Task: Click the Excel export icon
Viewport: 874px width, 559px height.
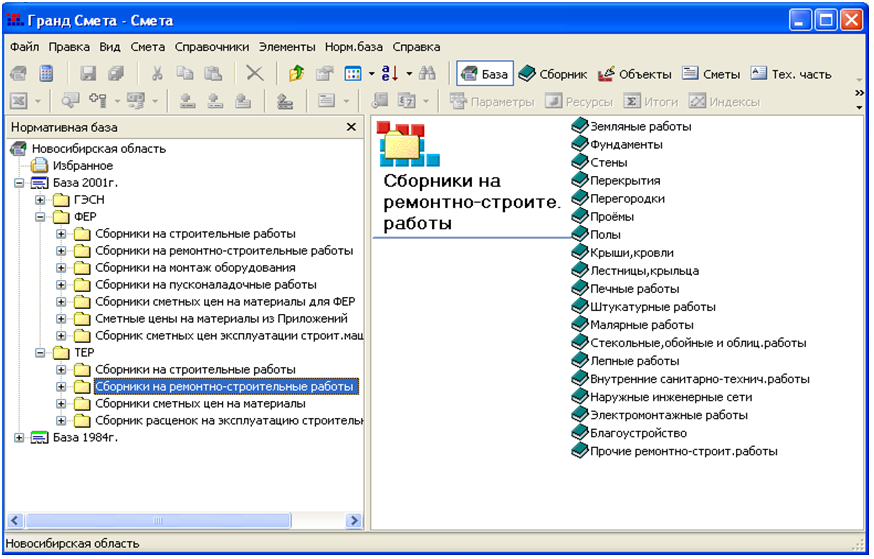Action: 19,101
